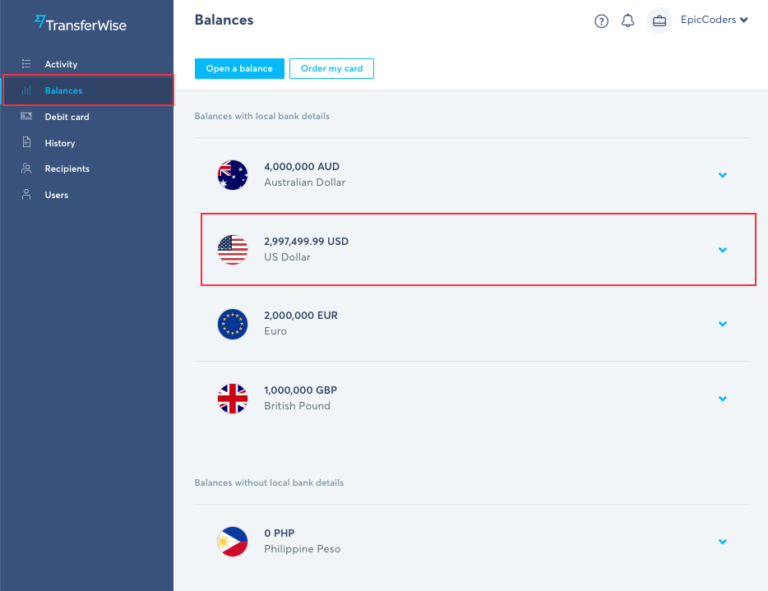Click the British Pound label
This screenshot has height=591, width=768.
[x=297, y=406]
